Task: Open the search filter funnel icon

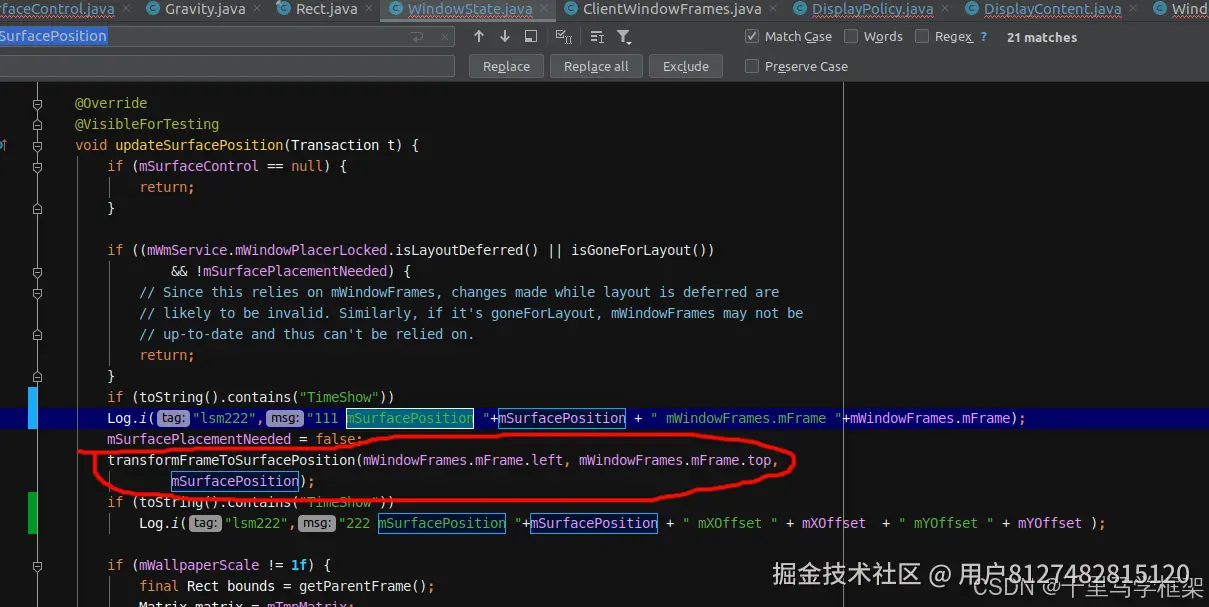Action: (x=624, y=37)
